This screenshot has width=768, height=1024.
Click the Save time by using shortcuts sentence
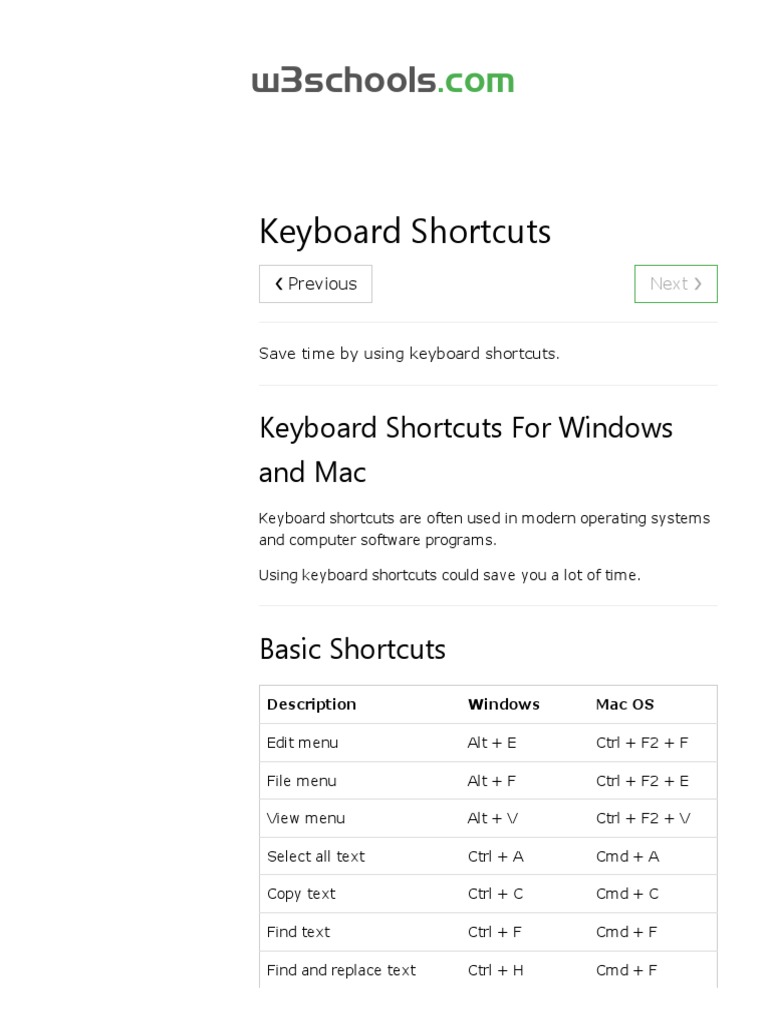point(409,354)
